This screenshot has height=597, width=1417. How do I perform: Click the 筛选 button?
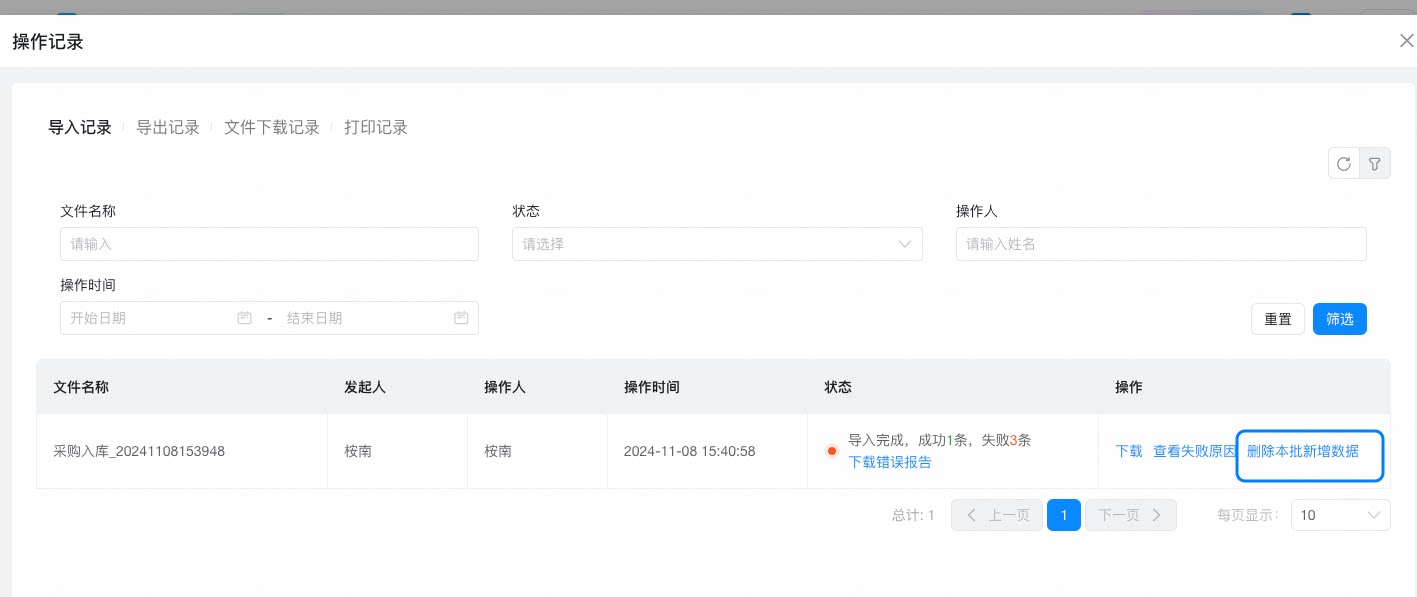point(1340,319)
